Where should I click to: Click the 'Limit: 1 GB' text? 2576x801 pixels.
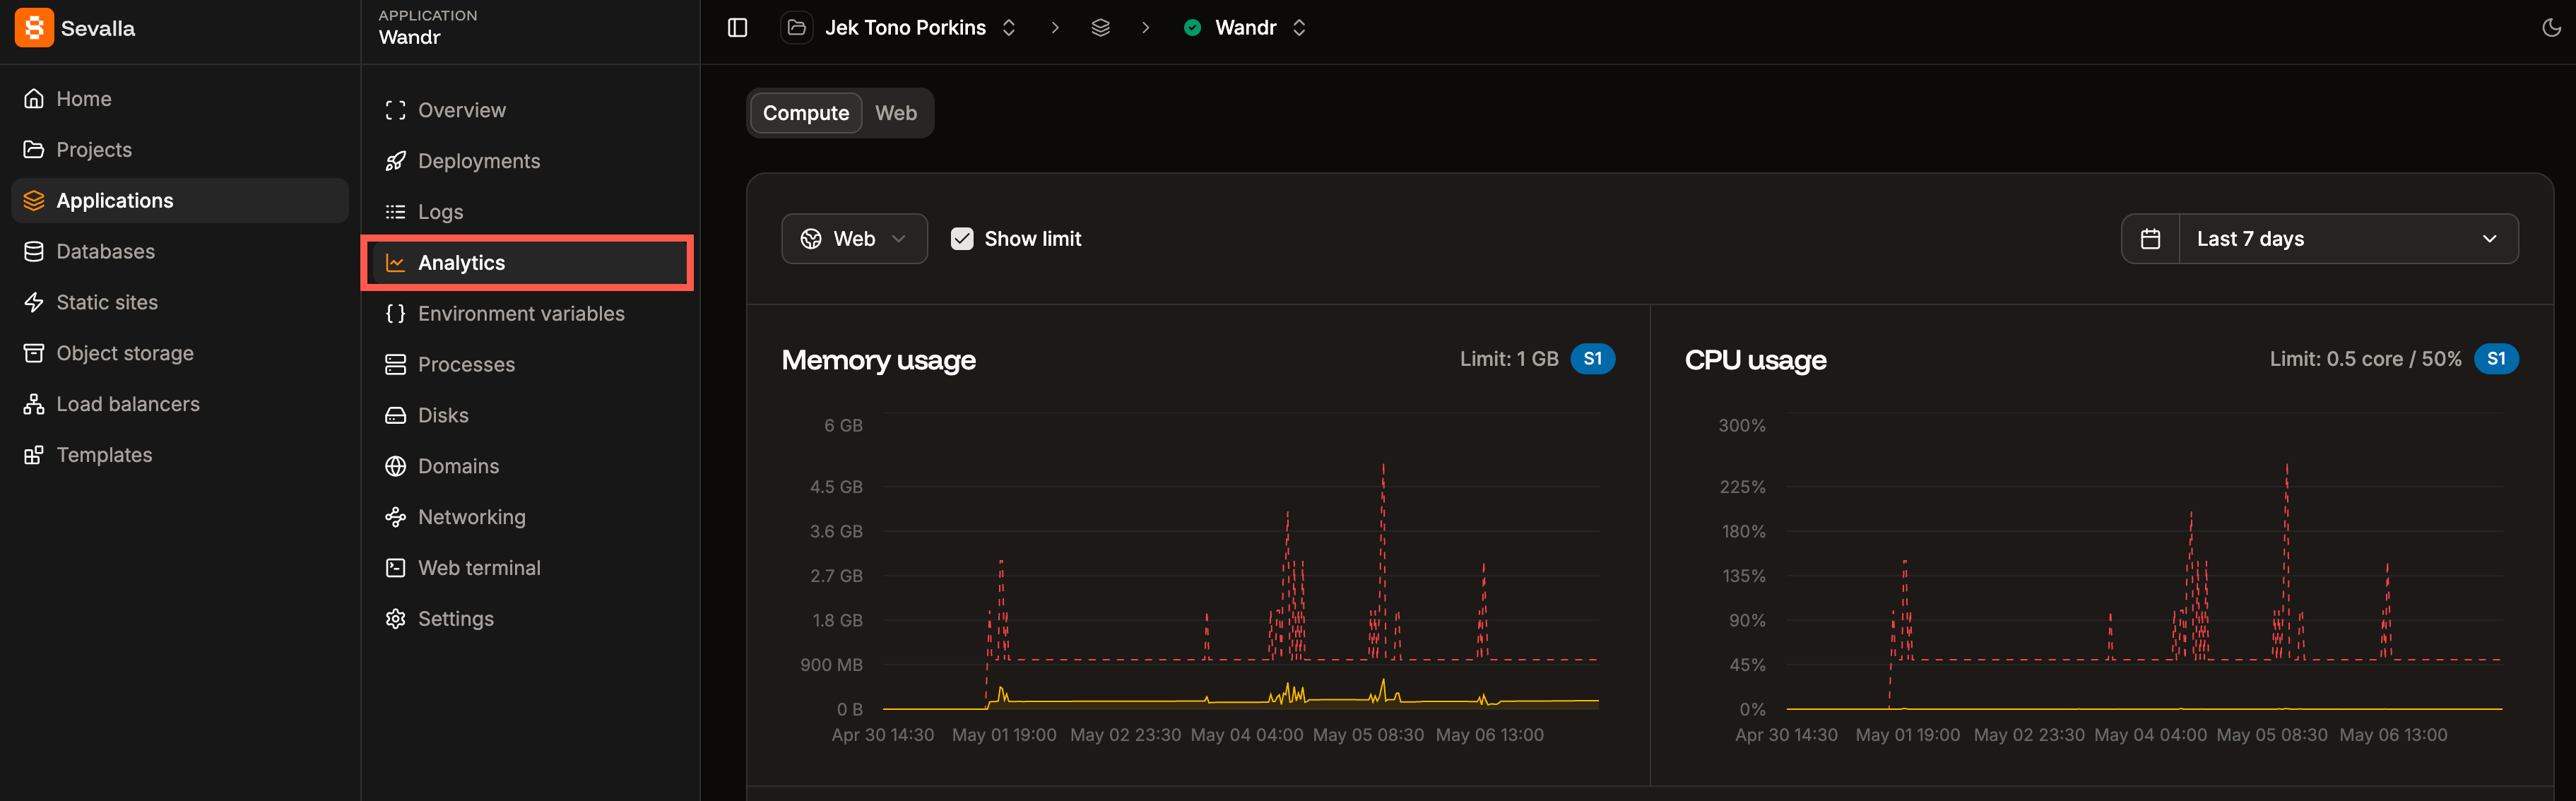[1509, 360]
